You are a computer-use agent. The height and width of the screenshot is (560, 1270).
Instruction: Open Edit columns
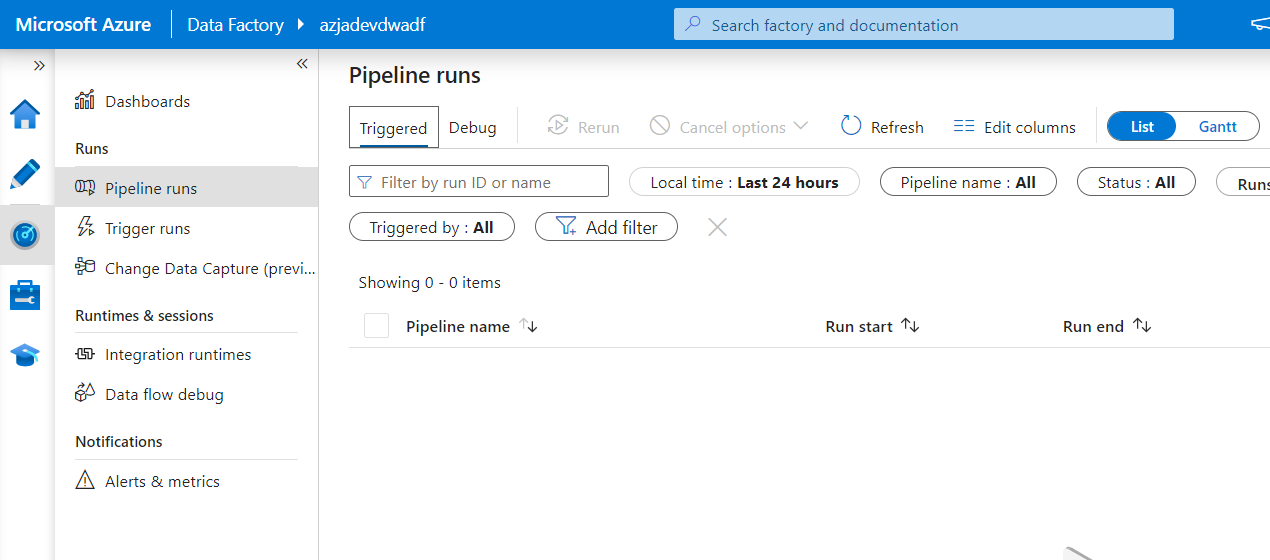[x=1015, y=127]
